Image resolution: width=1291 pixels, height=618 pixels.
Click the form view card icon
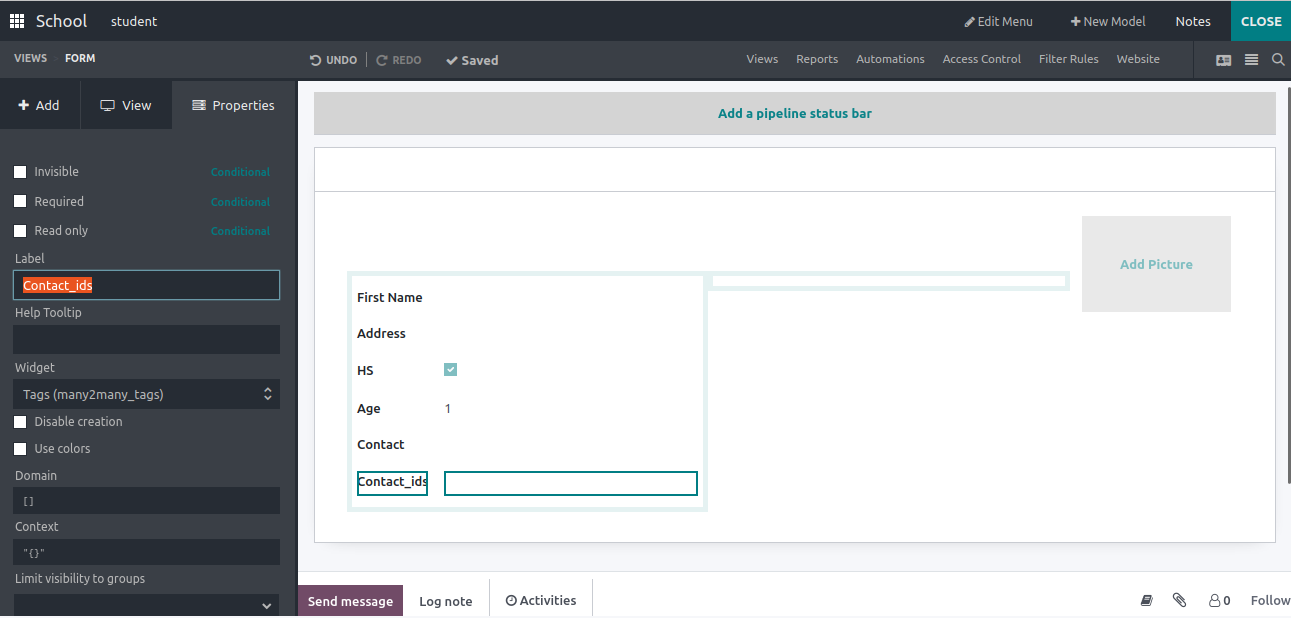coord(1223,60)
